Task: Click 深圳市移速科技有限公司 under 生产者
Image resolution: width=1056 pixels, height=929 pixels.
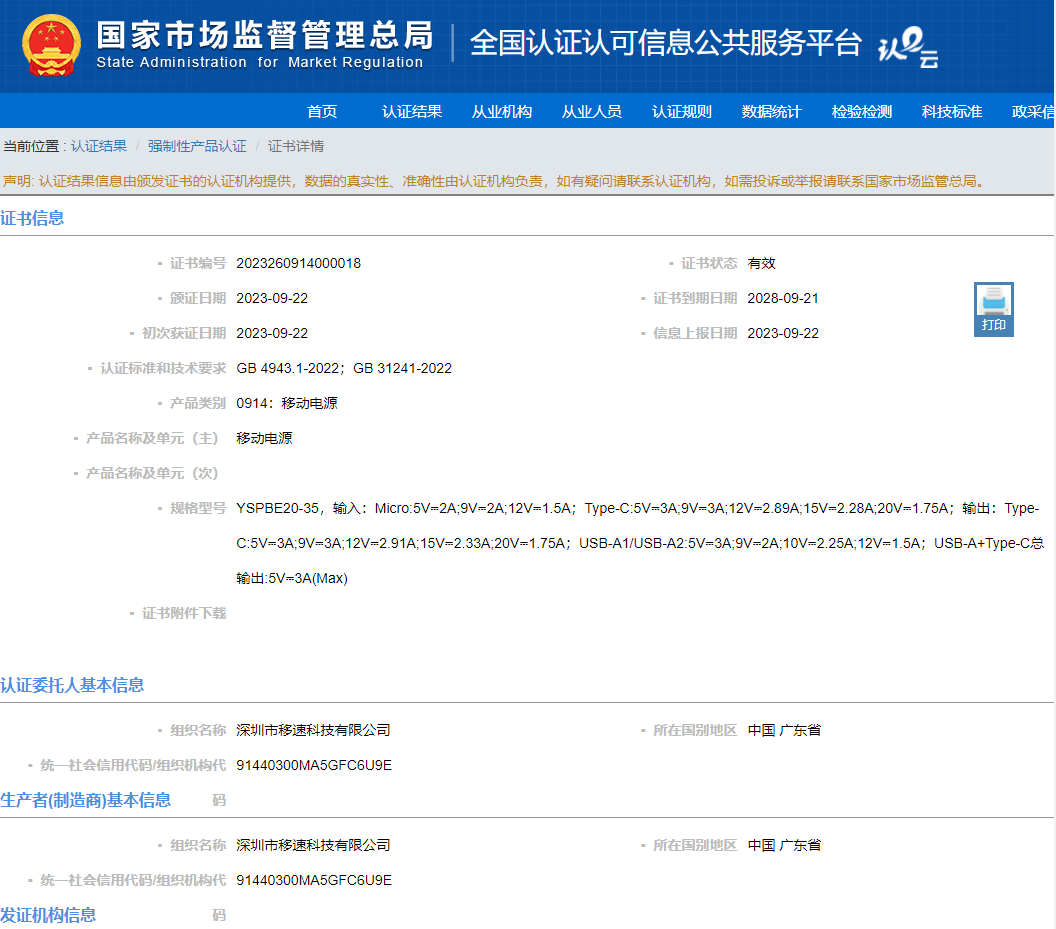Action: point(313,845)
